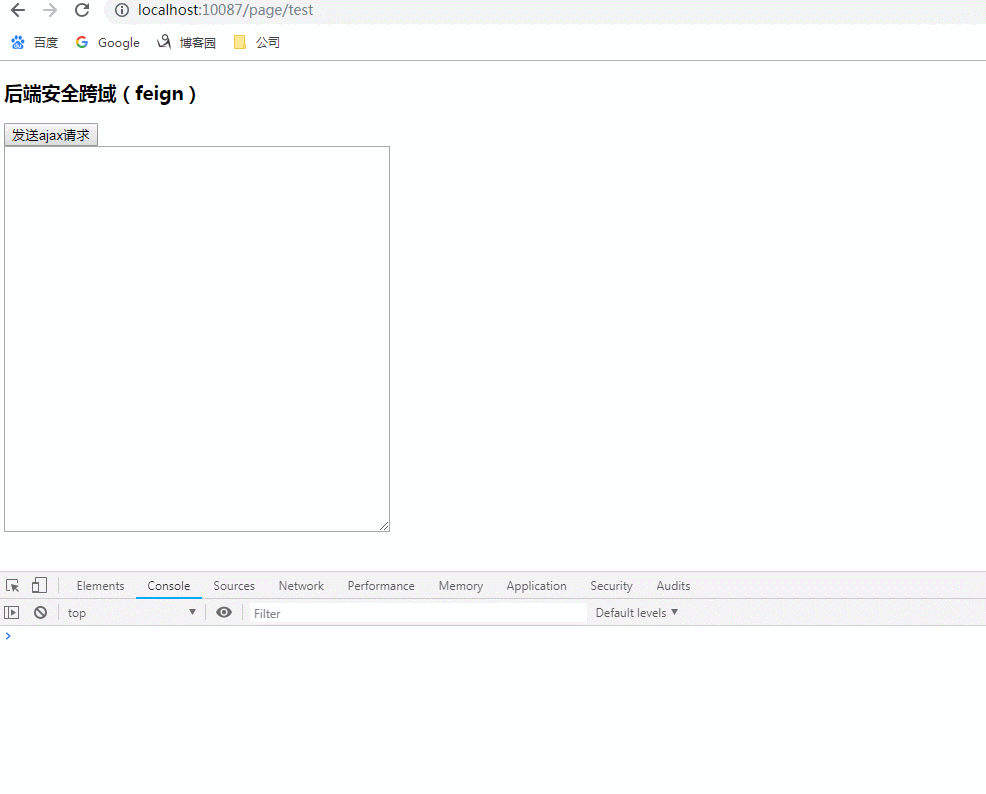Click the browser forward arrow
This screenshot has width=986, height=794.
(x=50, y=10)
